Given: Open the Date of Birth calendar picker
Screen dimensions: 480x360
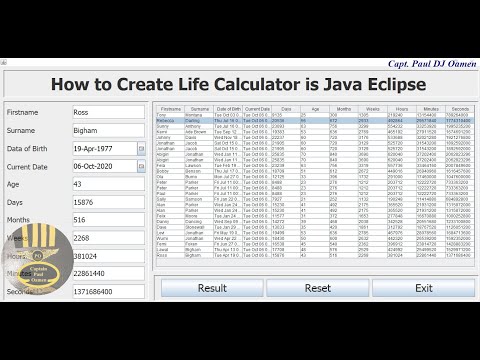Looking at the screenshot, I should 141,149.
